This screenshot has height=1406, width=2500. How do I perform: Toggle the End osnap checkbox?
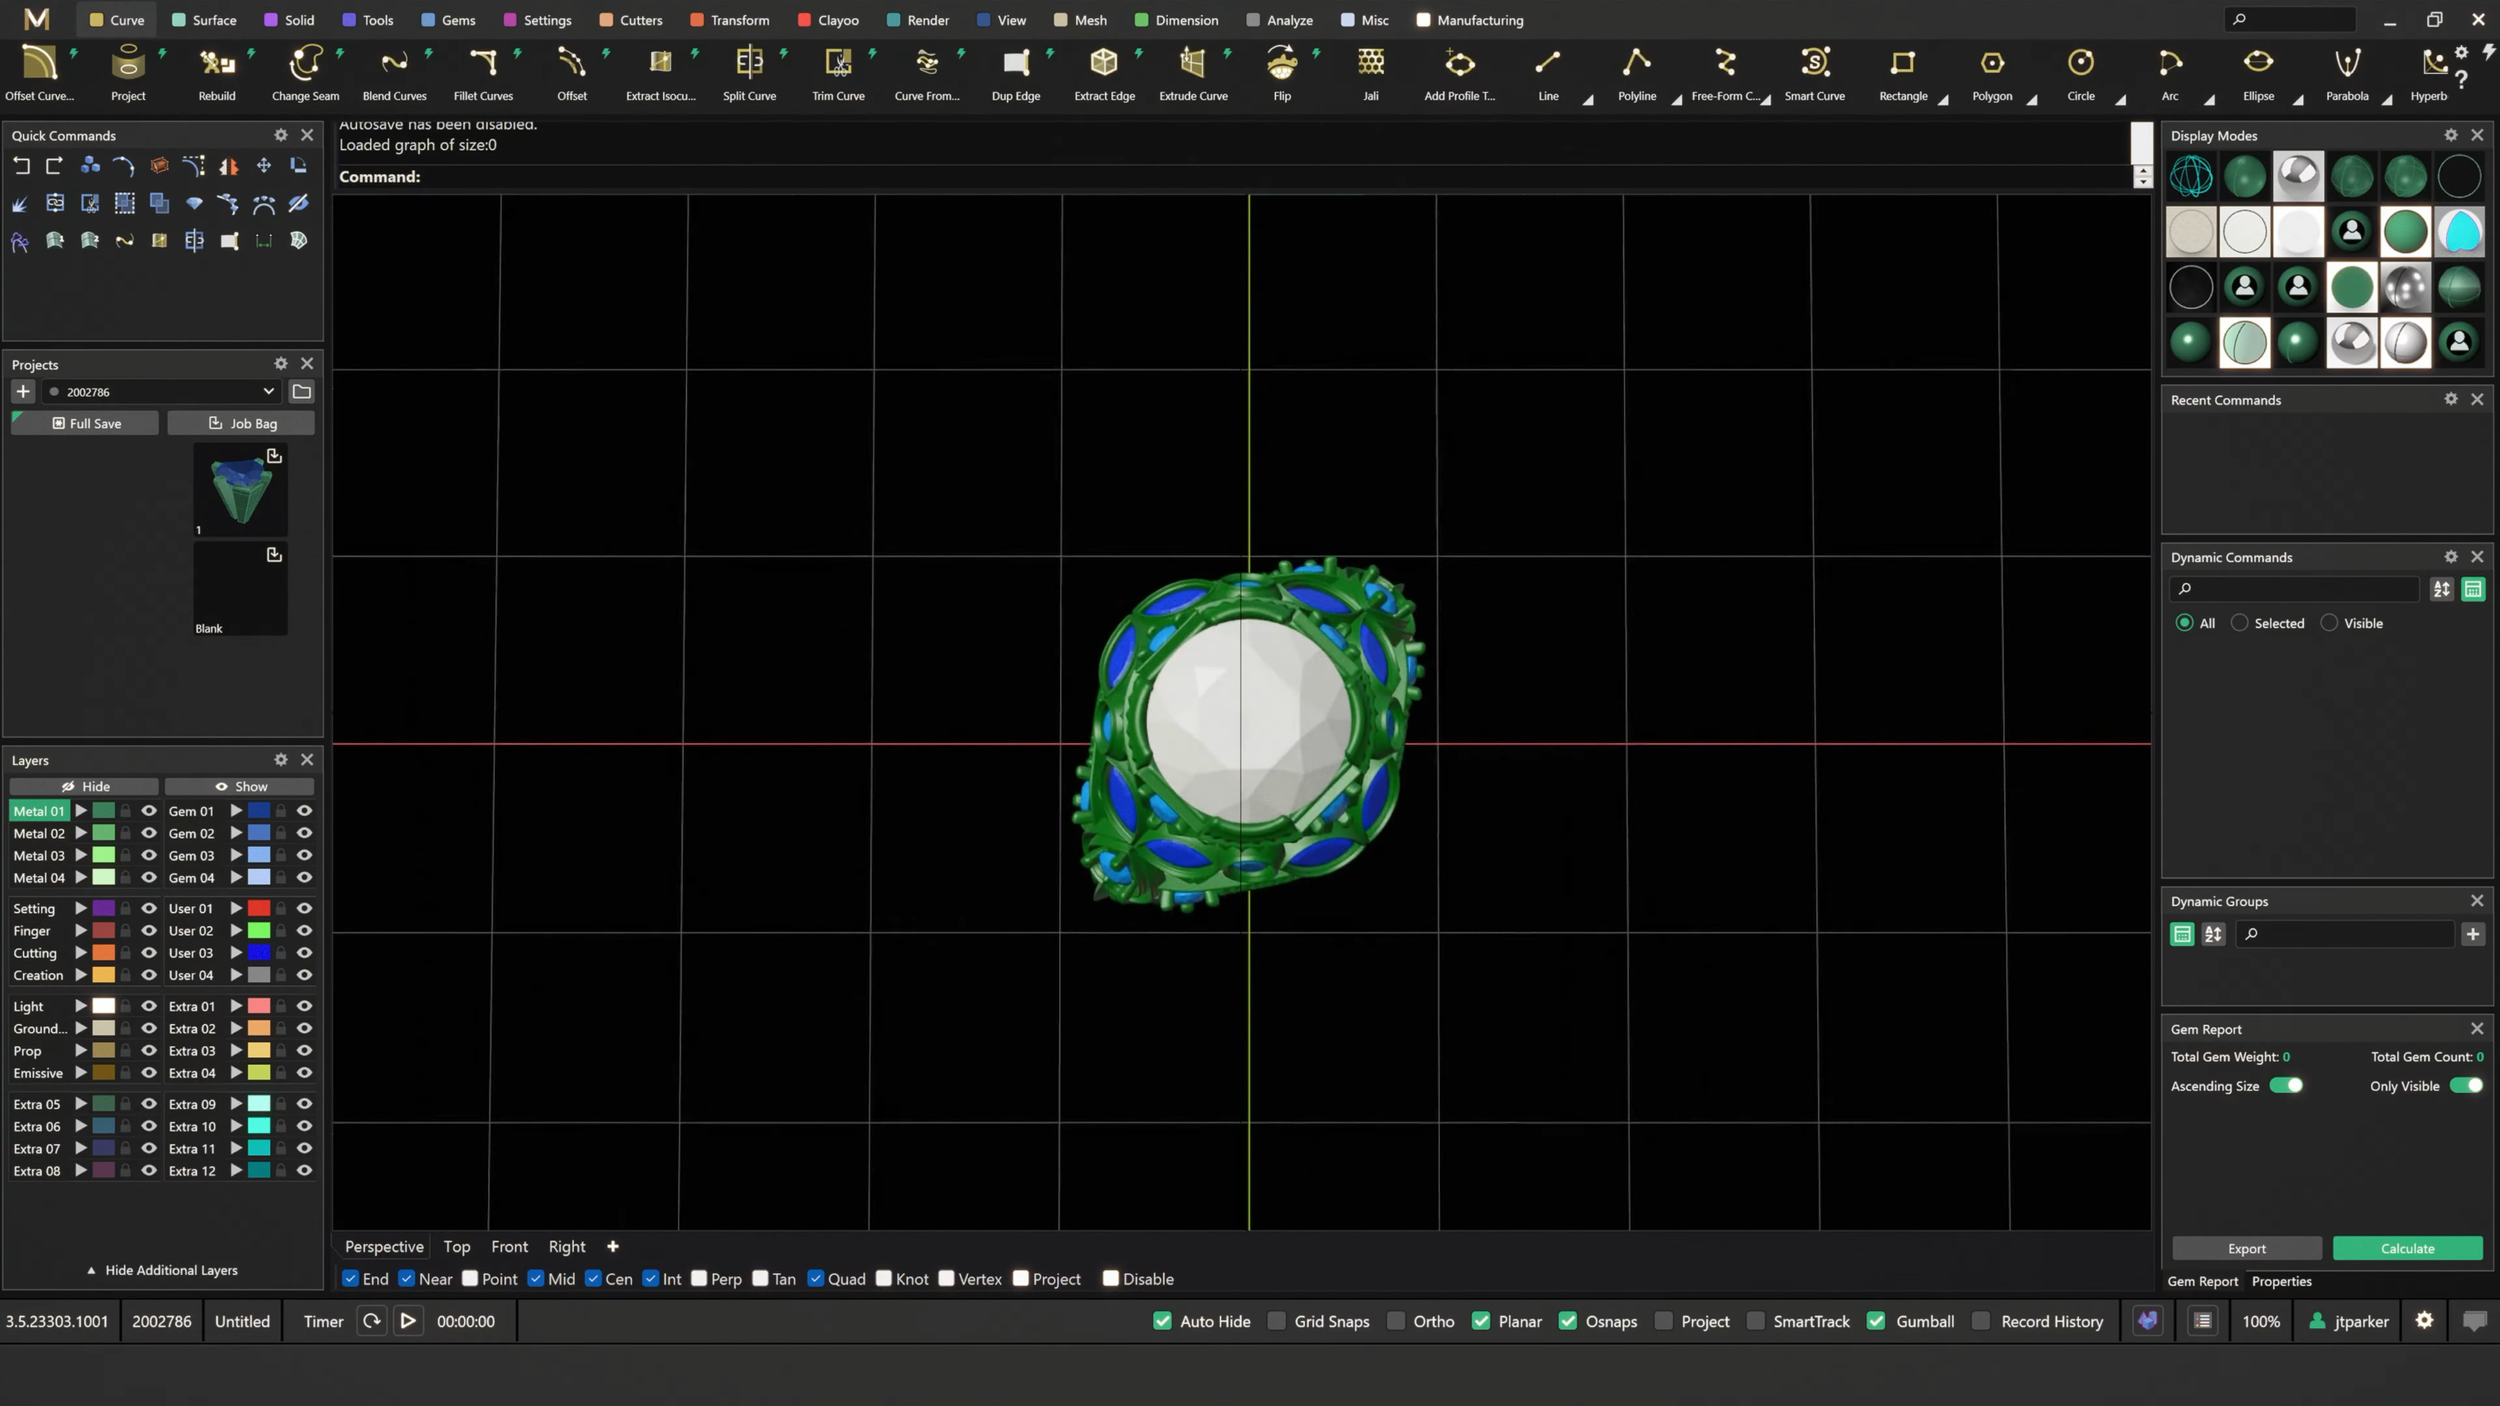tap(350, 1279)
